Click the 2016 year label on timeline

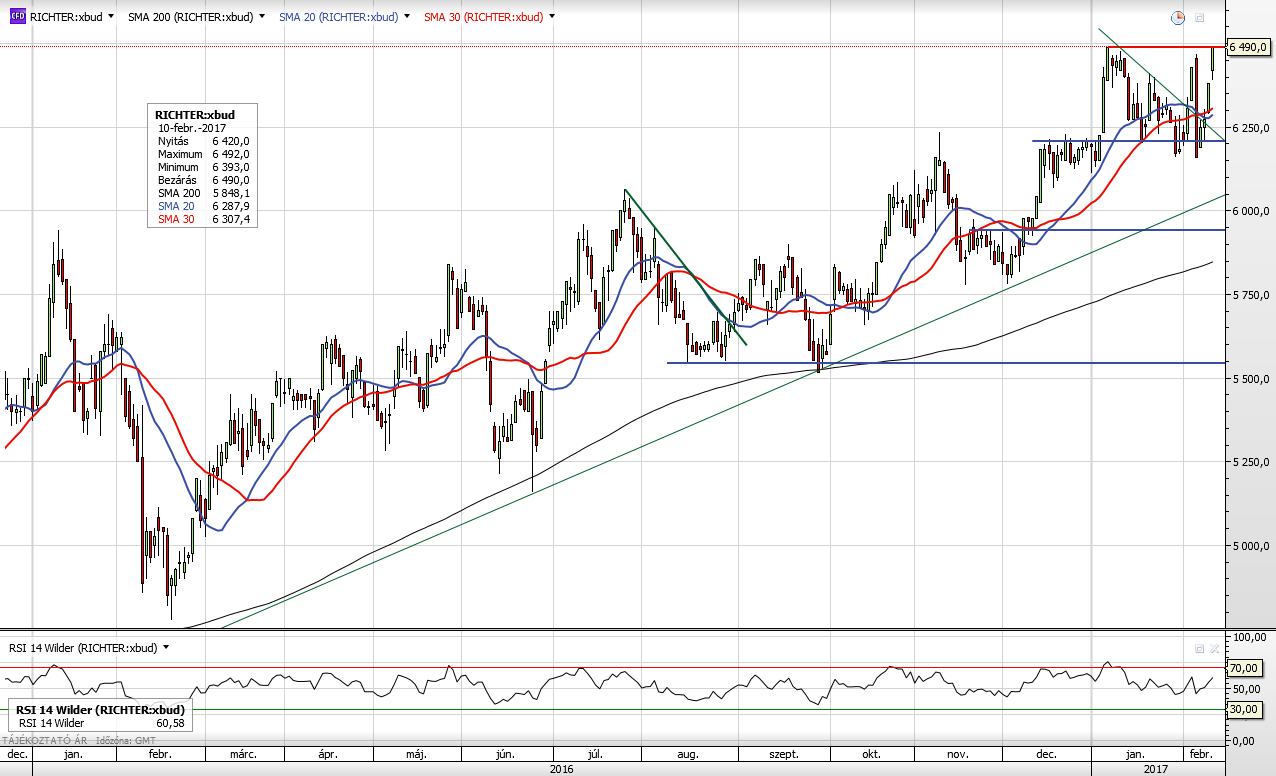point(562,768)
